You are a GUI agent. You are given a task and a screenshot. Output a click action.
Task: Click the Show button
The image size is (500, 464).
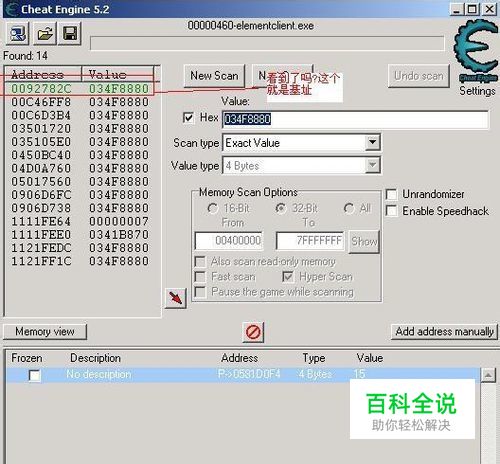tap(364, 241)
